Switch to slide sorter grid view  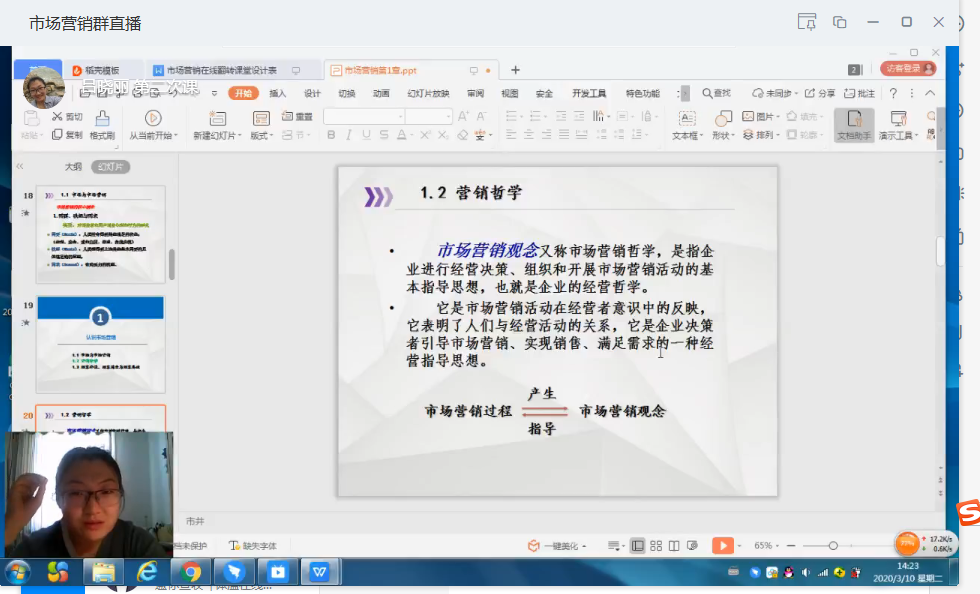[656, 545]
